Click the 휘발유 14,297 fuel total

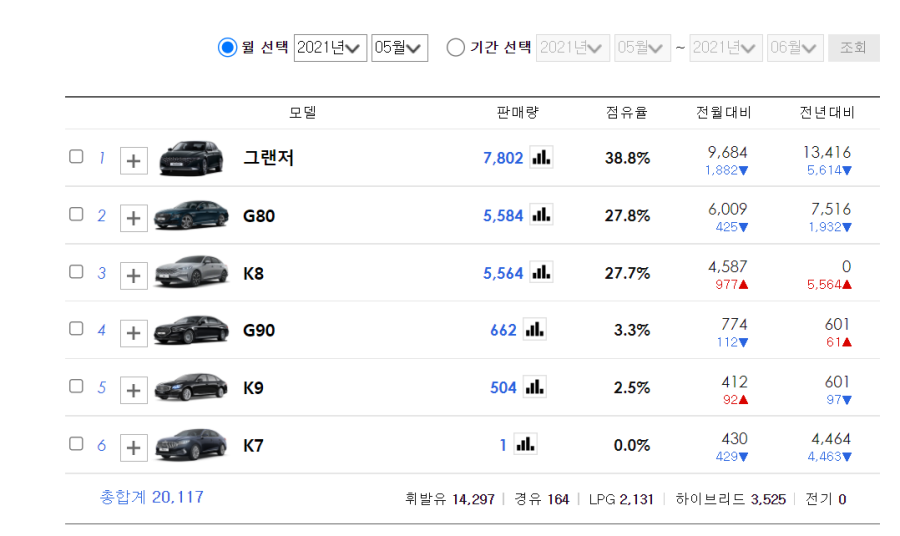point(450,499)
